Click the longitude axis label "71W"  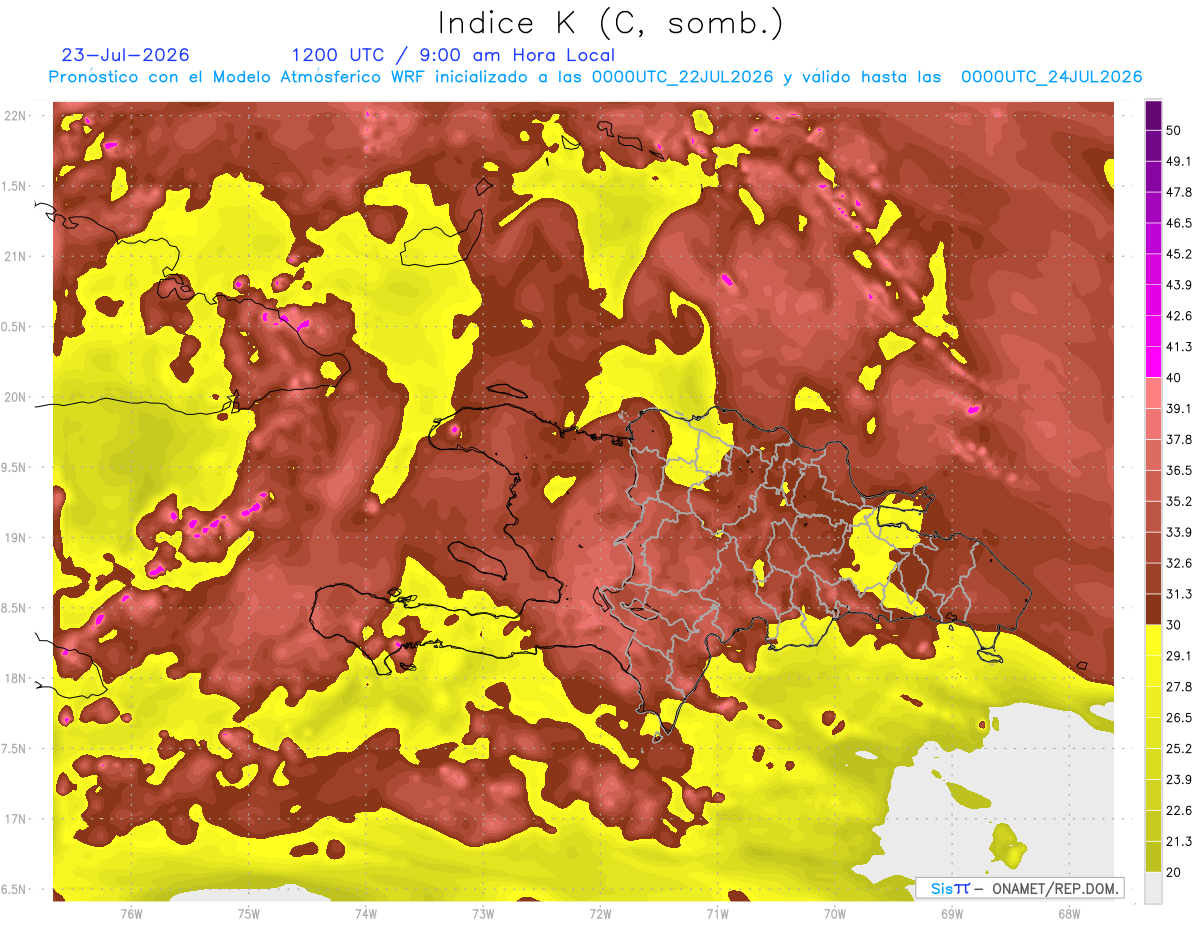pos(717,913)
